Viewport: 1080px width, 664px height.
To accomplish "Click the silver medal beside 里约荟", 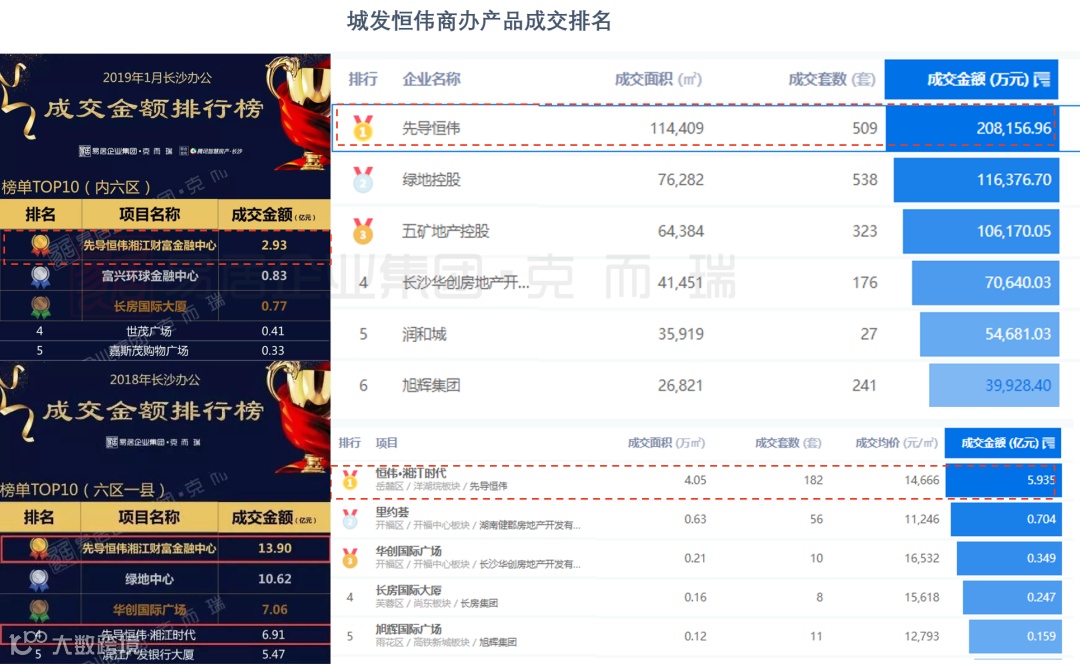I will tap(350, 519).
